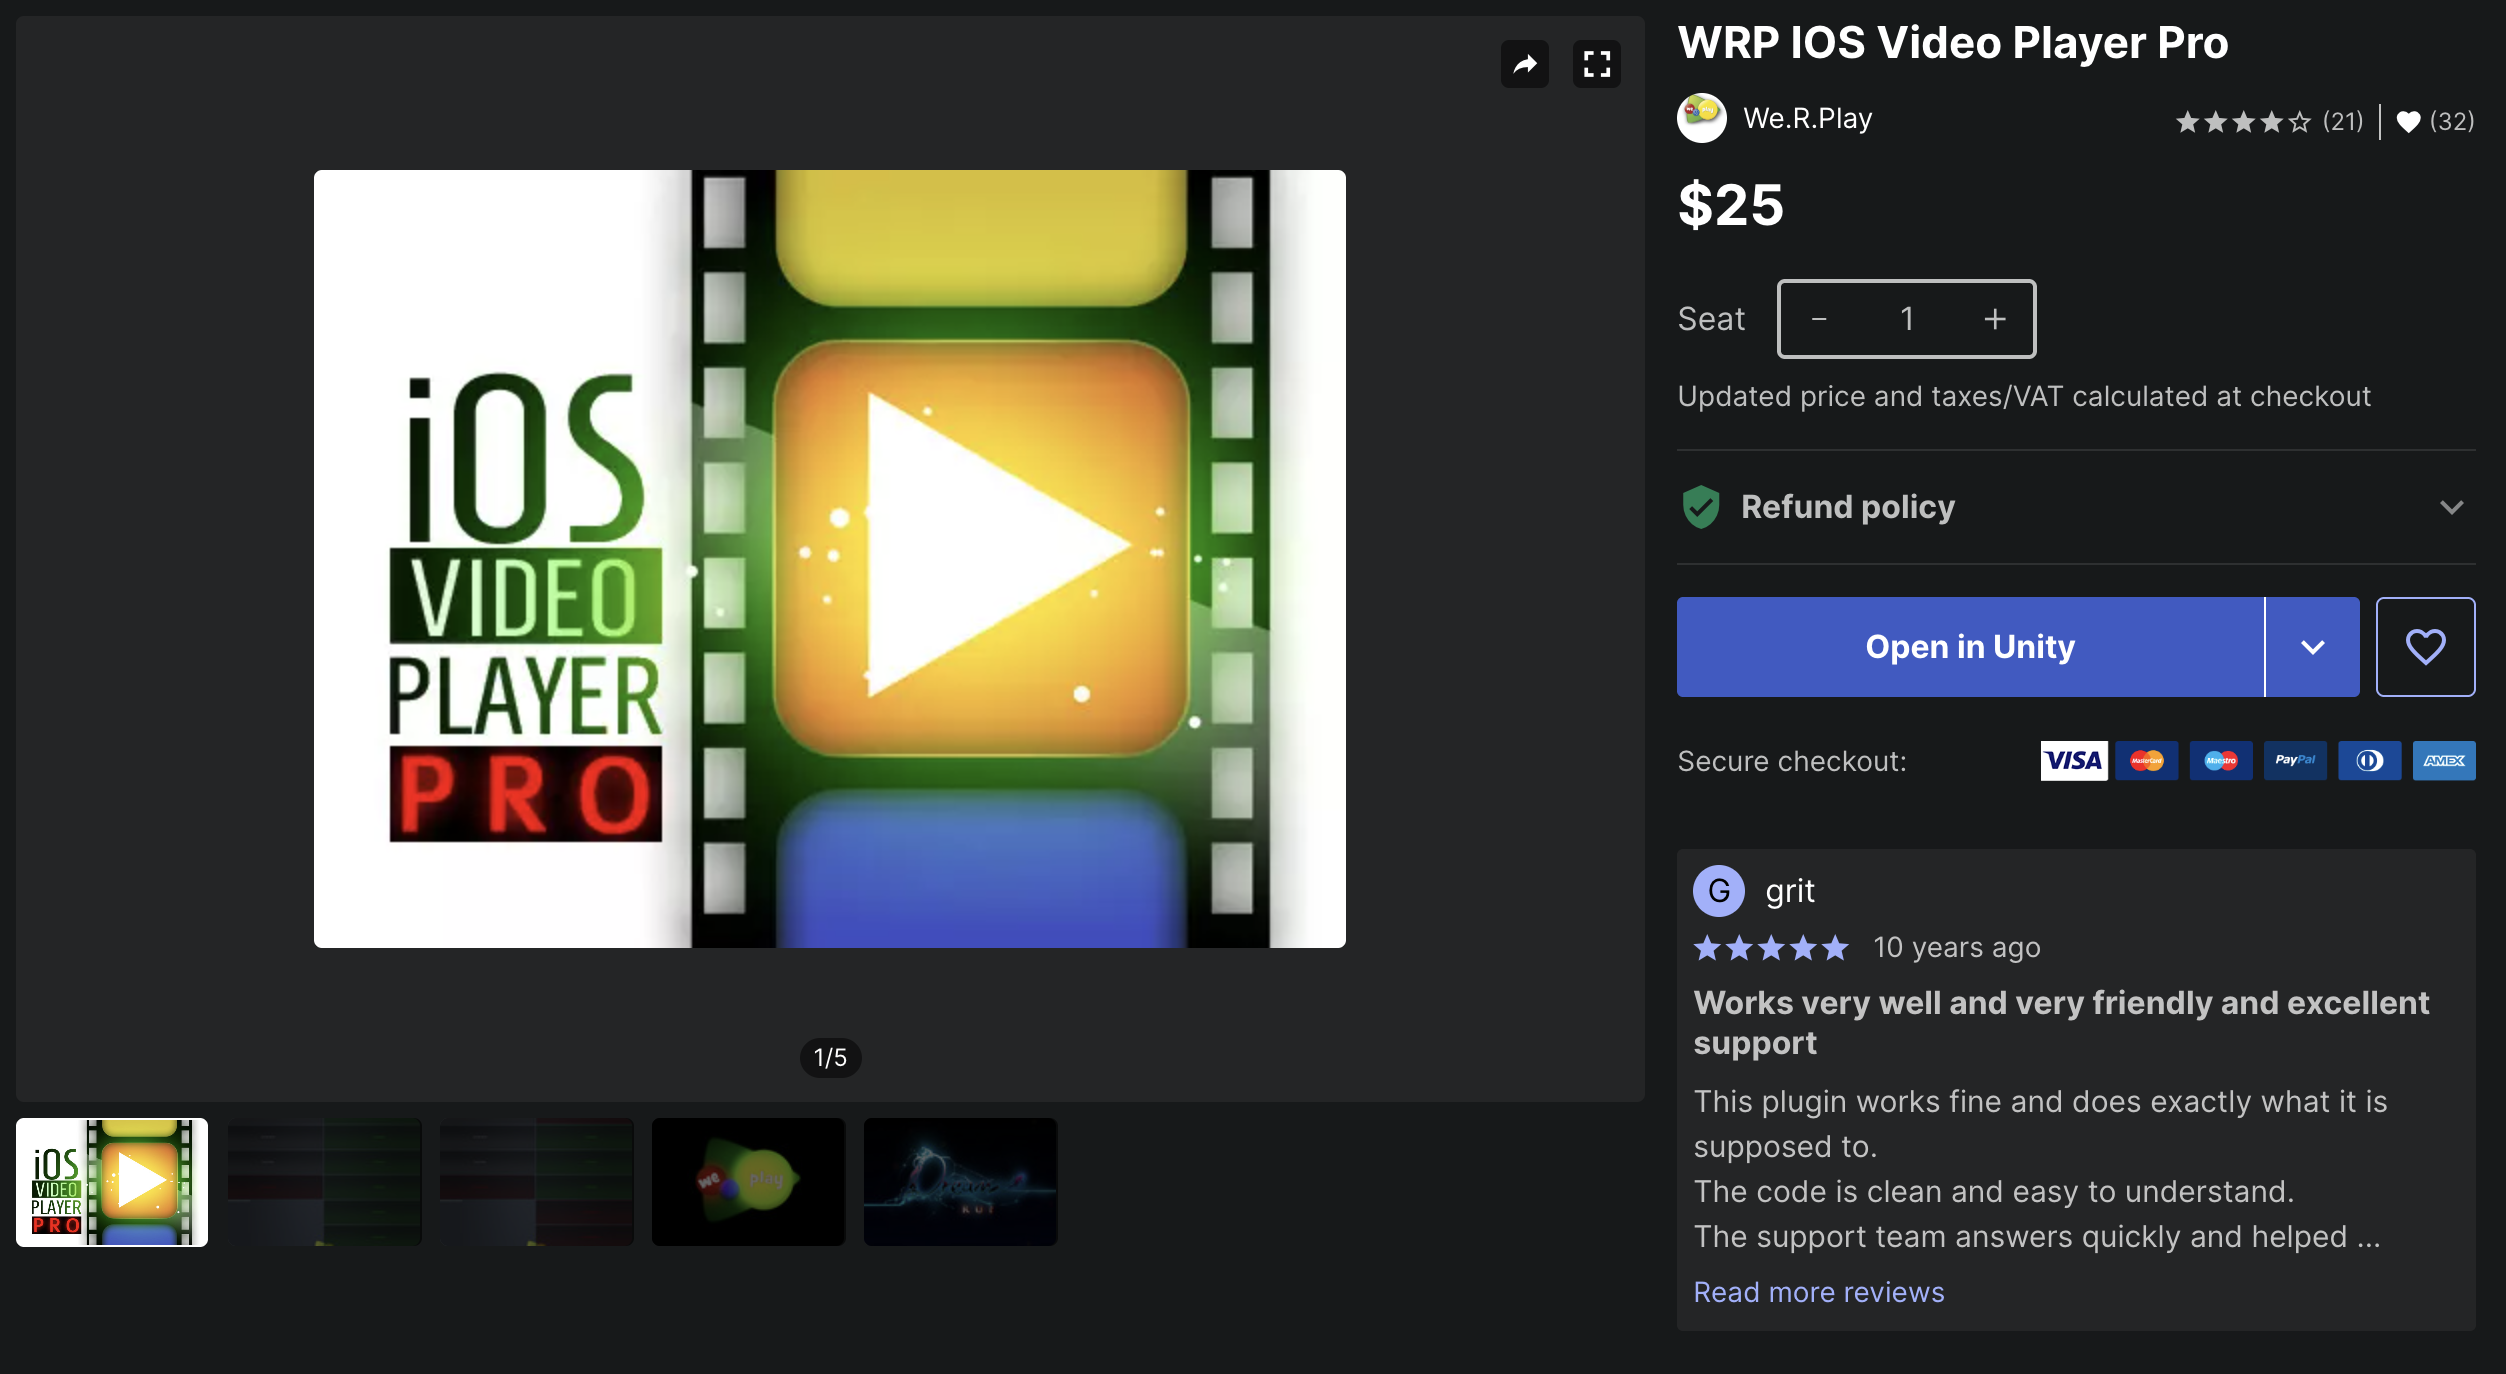Click the Diners Club payment icon
This screenshot has height=1374, width=2506.
click(2369, 761)
